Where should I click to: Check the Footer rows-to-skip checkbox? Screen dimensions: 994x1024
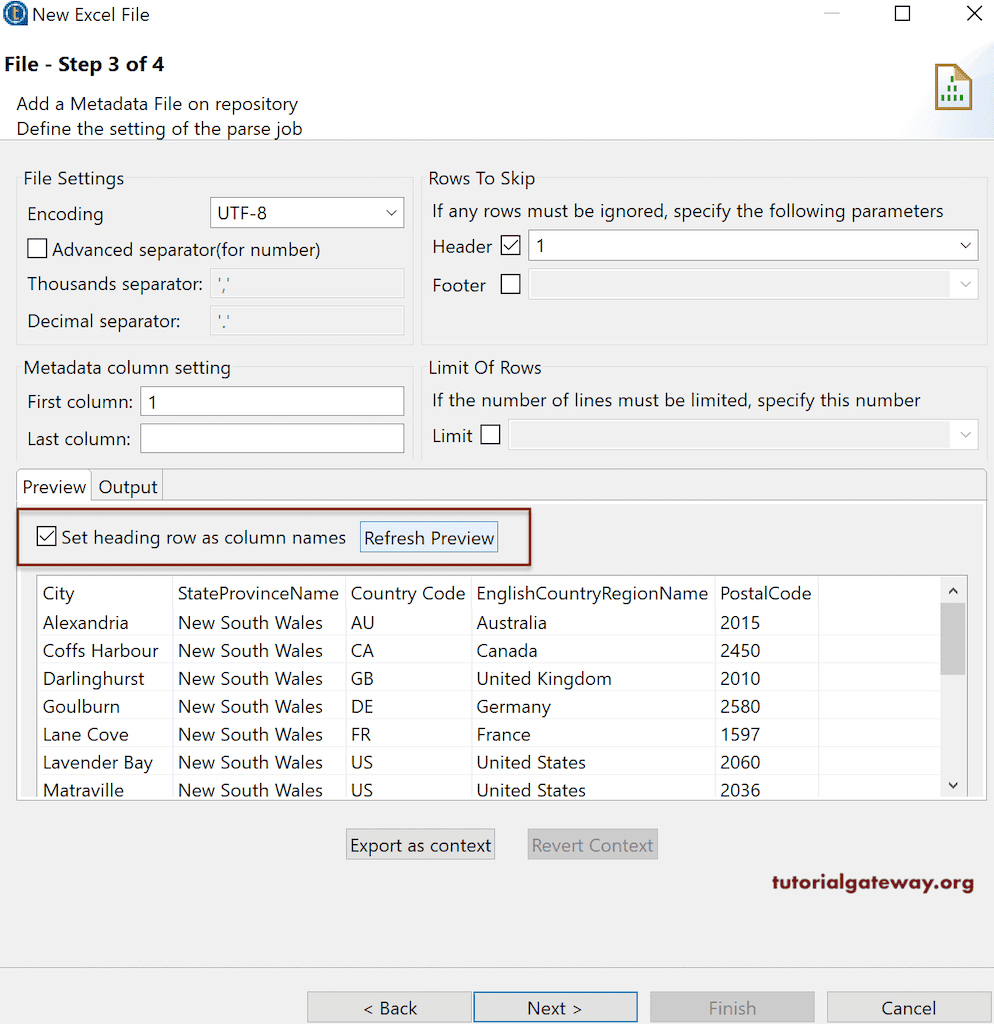tap(510, 285)
